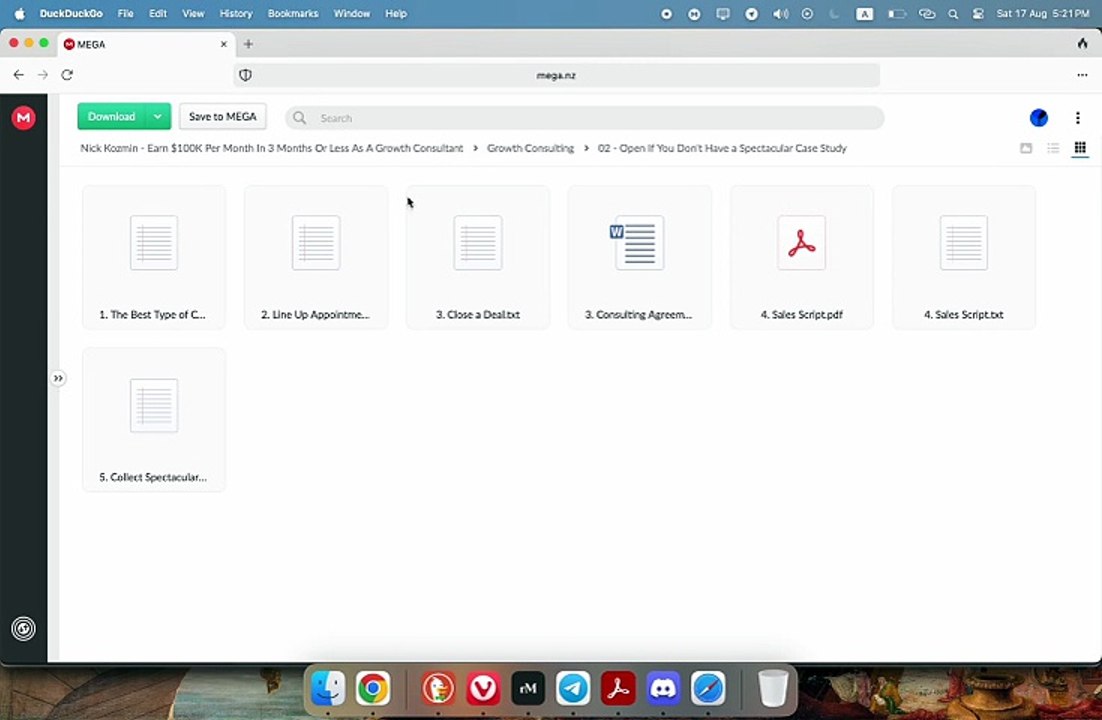Click the Fire button to clear data
The width and height of the screenshot is (1102, 720).
click(x=1082, y=44)
